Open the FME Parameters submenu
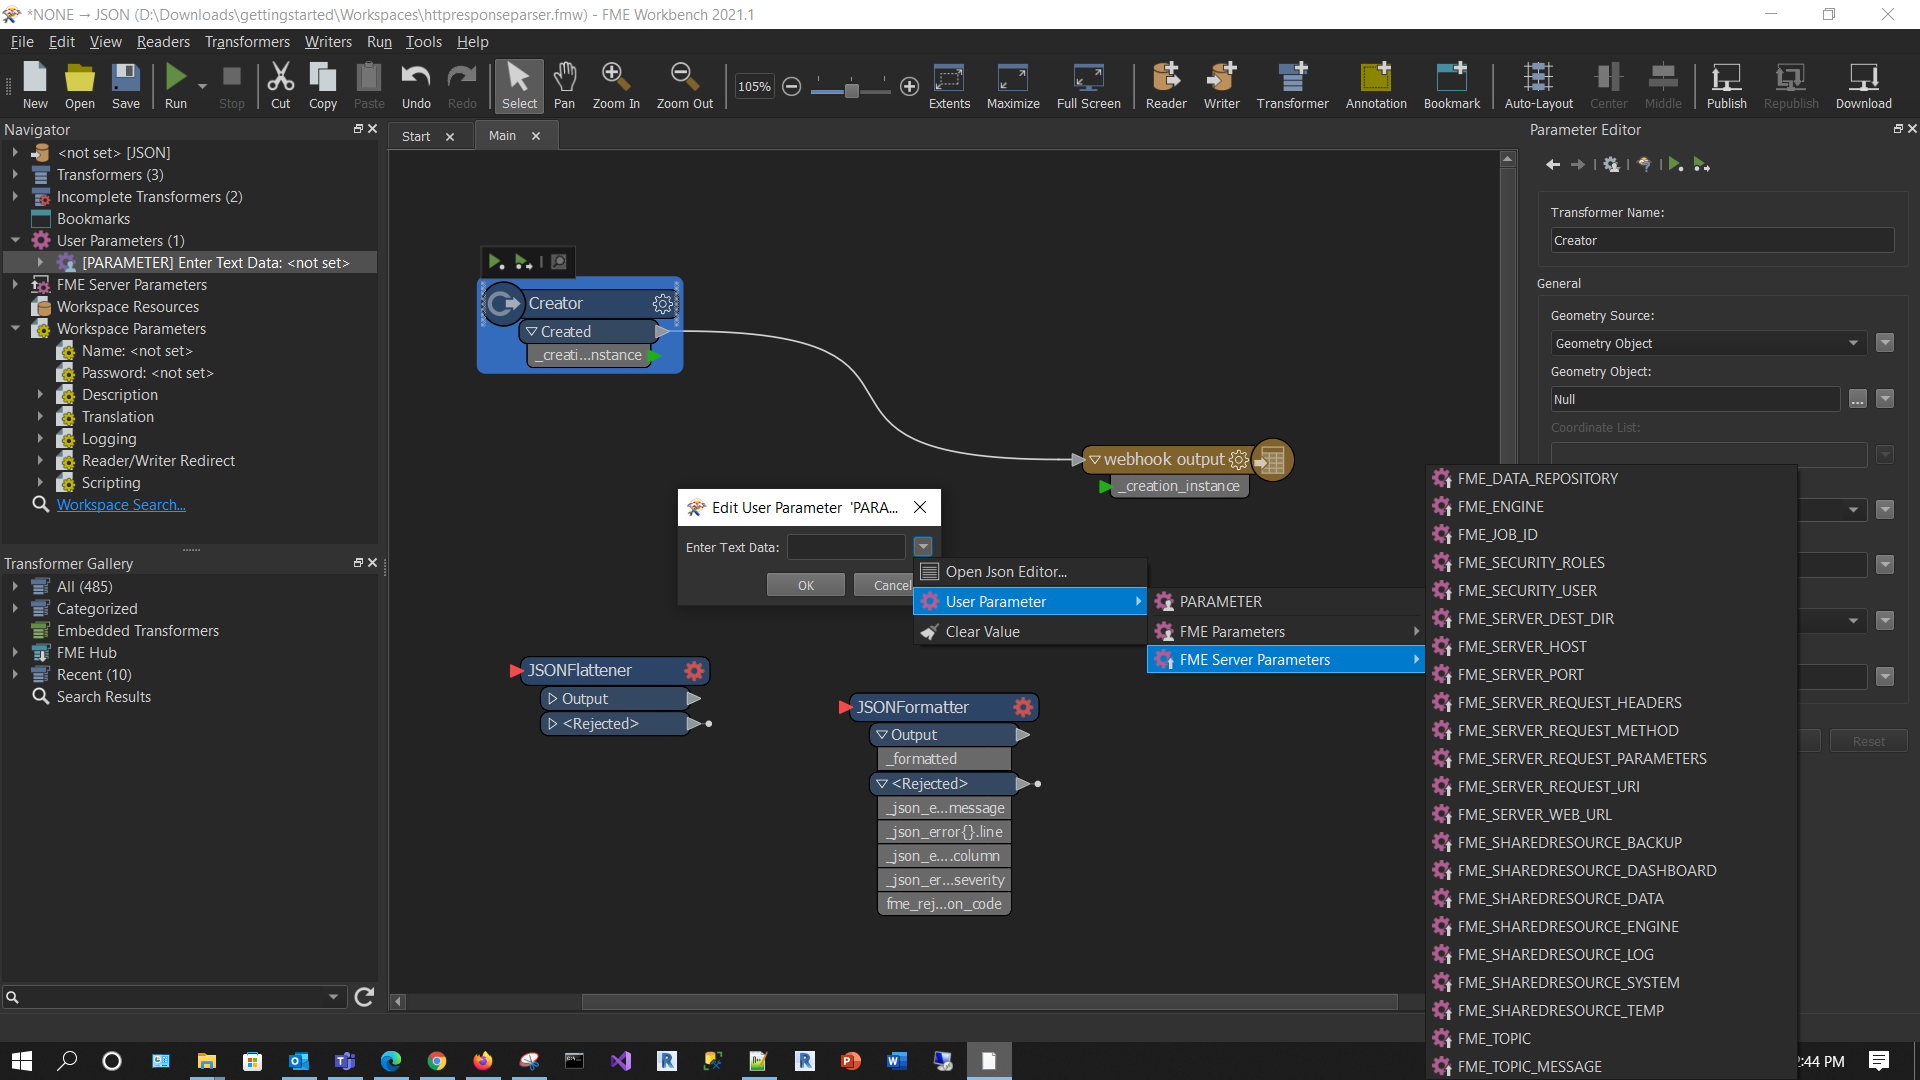 [x=1286, y=632]
